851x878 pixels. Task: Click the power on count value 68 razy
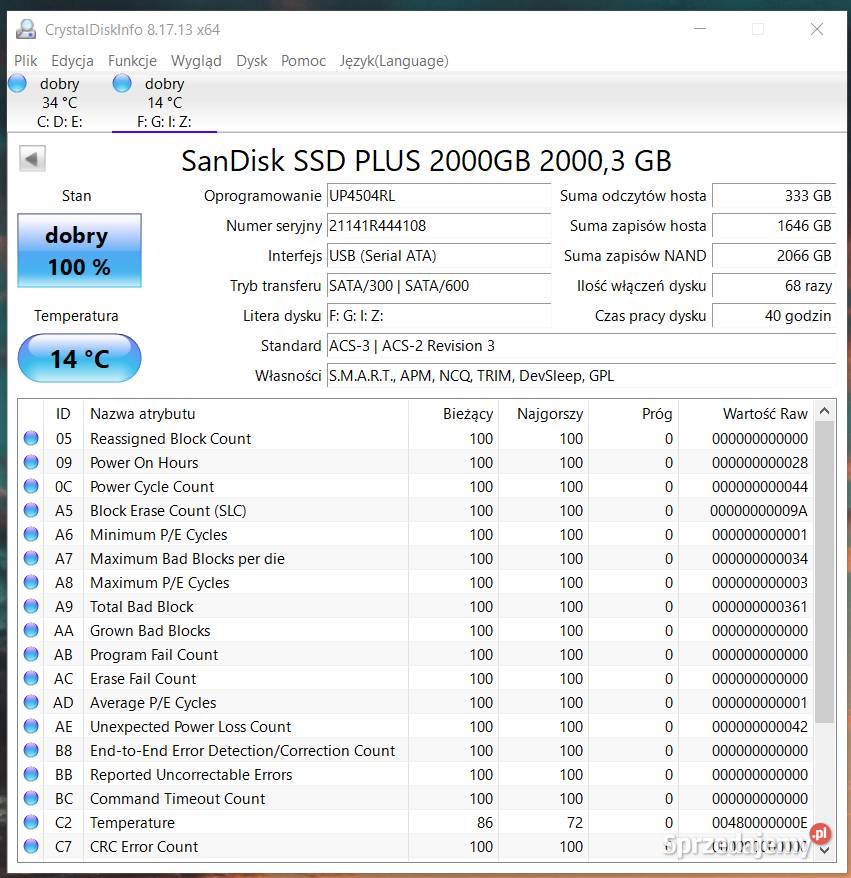tap(774, 286)
